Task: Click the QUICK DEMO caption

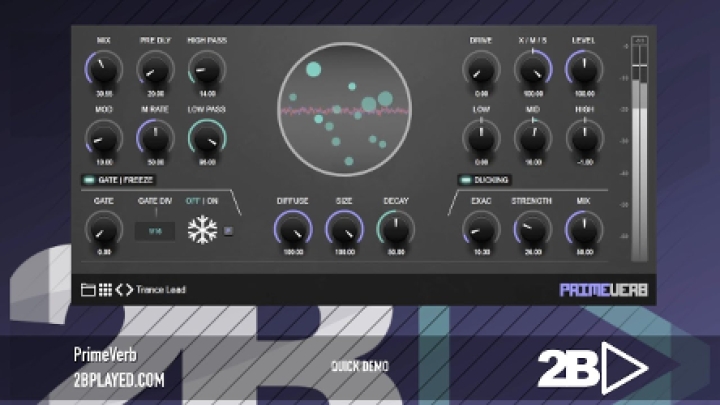Action: [x=360, y=366]
